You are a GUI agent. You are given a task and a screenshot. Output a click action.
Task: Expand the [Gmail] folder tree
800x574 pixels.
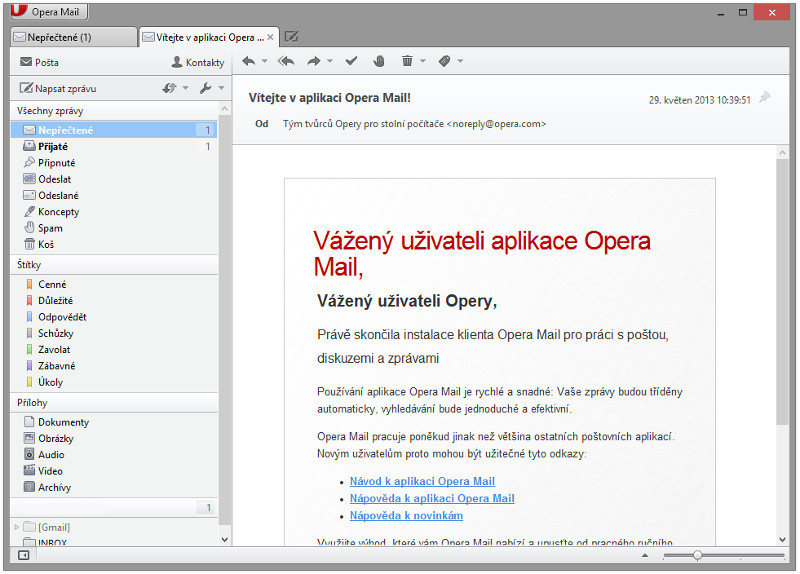(16, 527)
